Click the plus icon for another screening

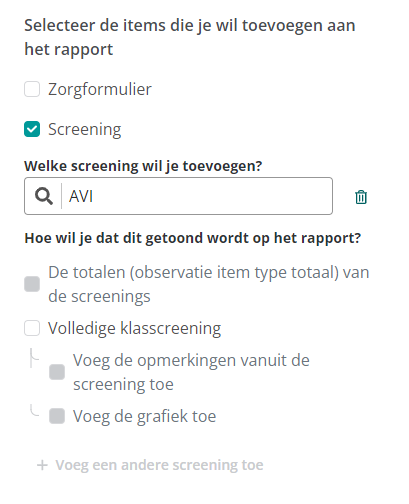tap(42, 465)
